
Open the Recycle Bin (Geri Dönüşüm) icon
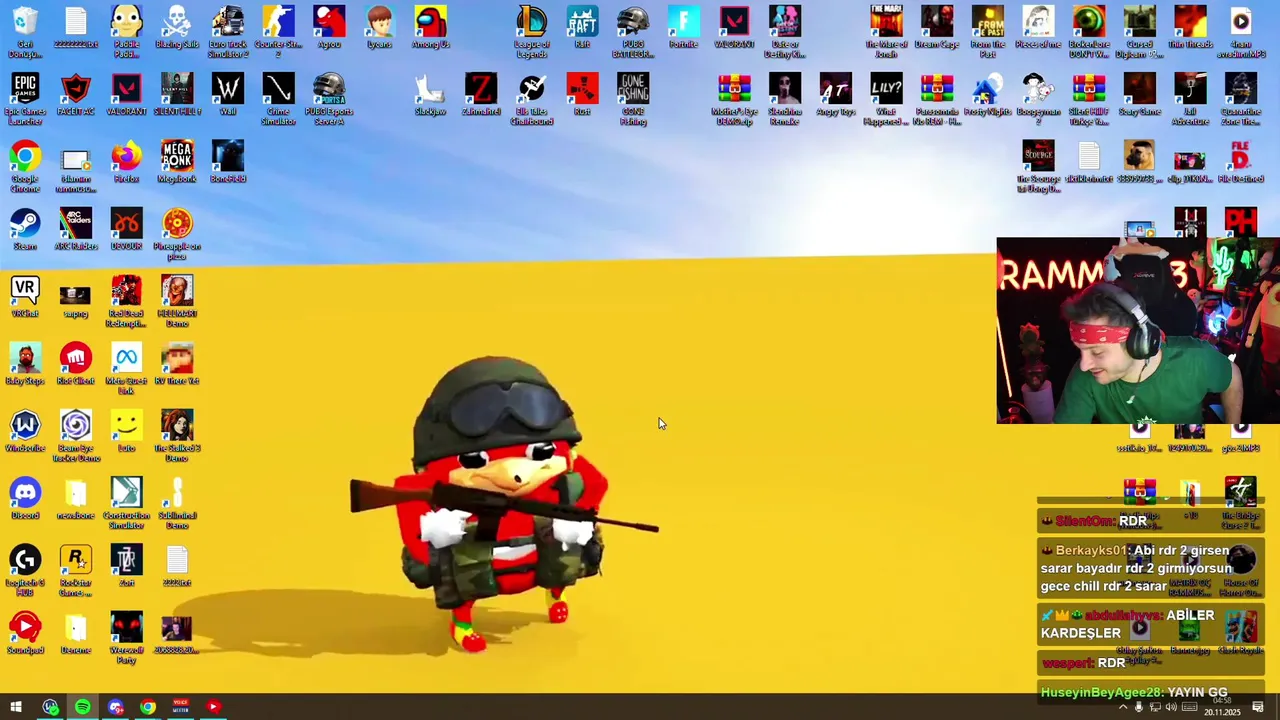click(x=25, y=30)
